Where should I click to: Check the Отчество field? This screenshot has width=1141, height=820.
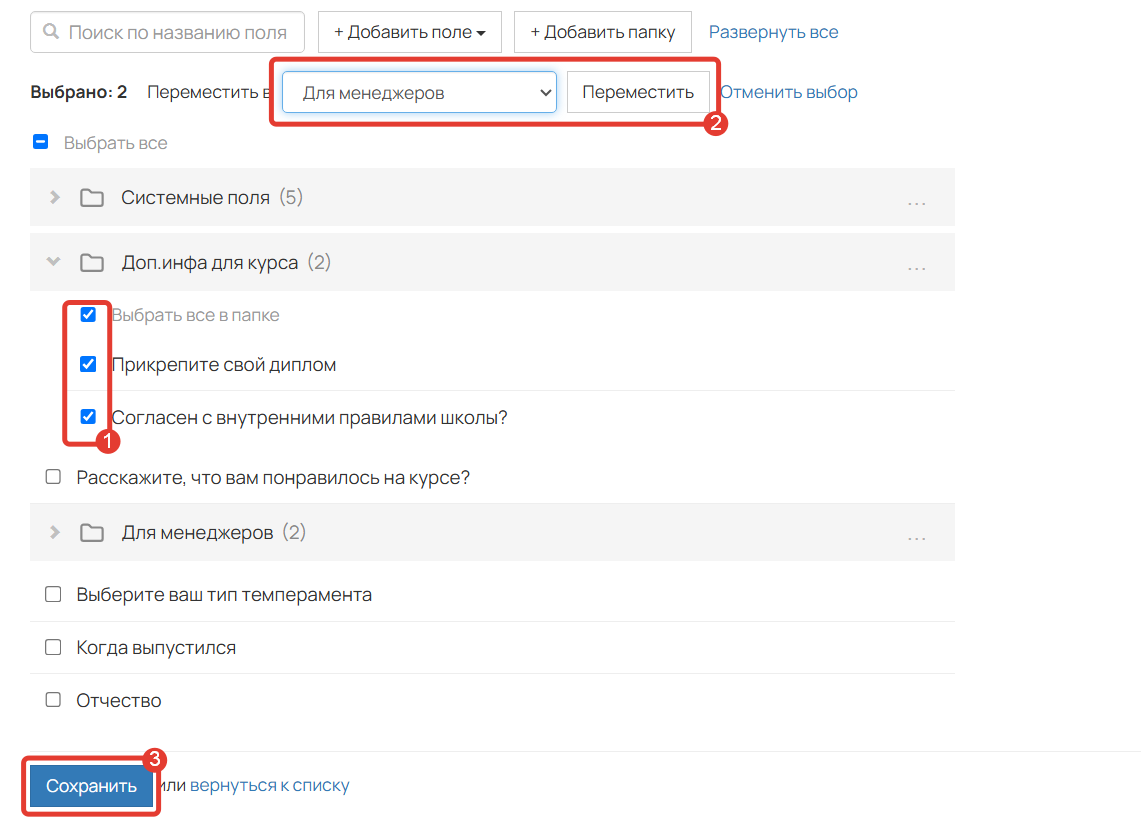(53, 699)
